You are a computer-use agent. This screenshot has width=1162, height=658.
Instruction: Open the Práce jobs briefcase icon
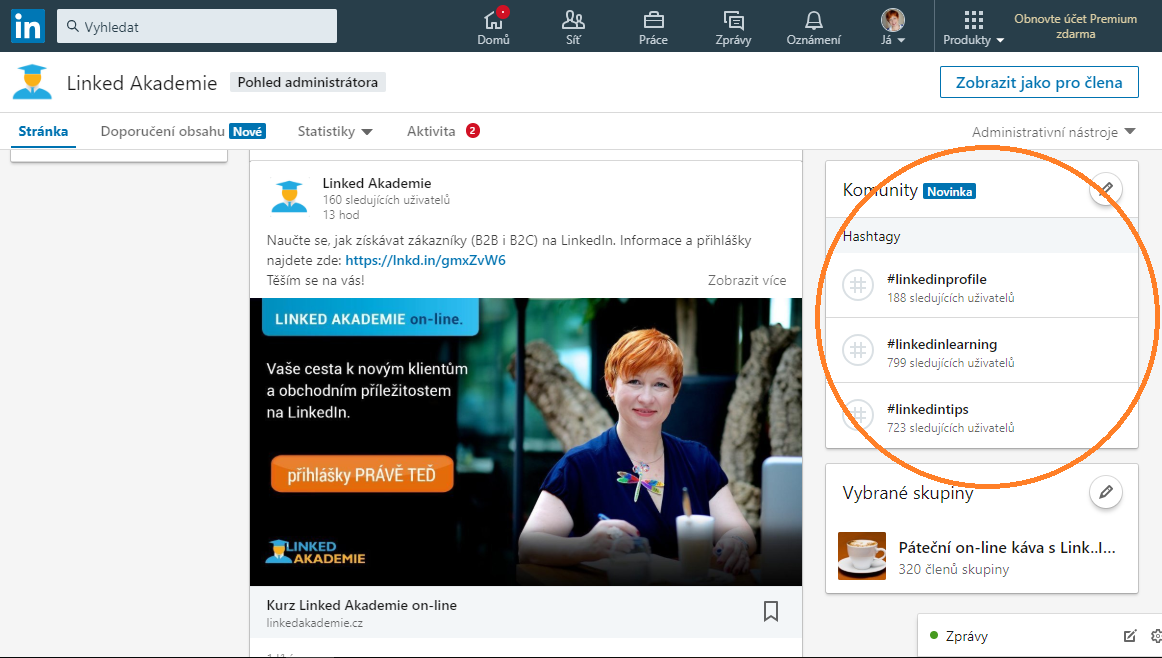653,27
